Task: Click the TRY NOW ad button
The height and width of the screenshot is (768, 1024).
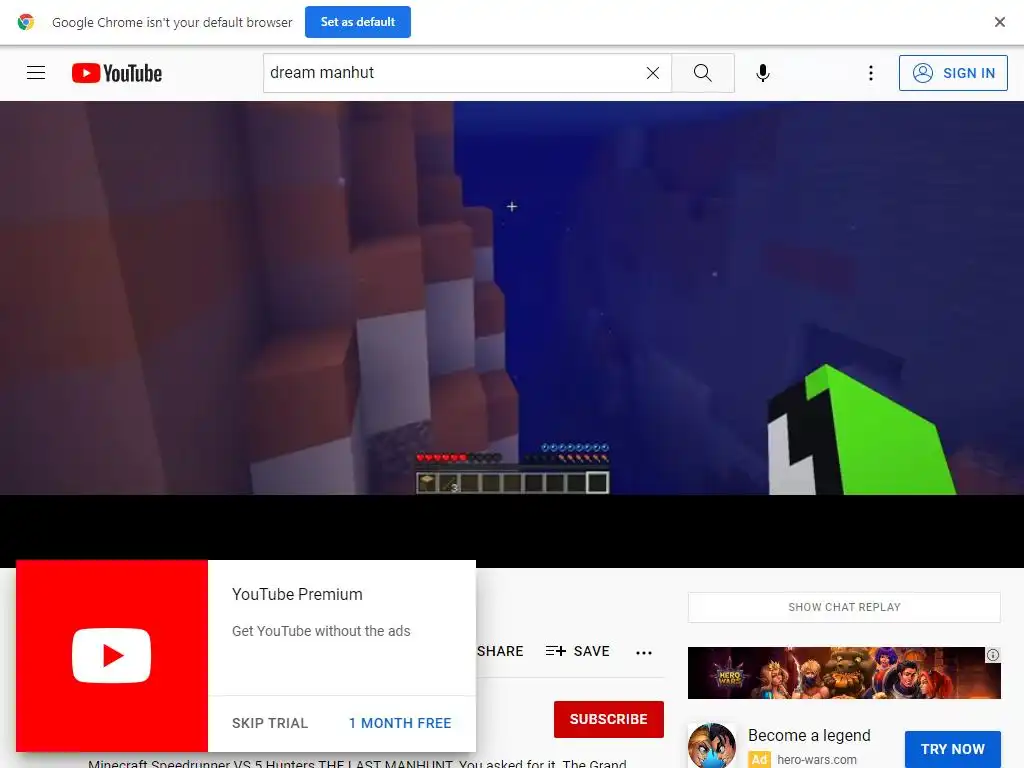Action: click(953, 749)
